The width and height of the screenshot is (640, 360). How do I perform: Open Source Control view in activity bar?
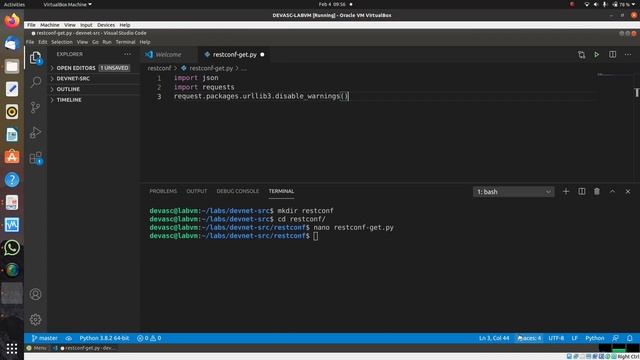(36, 107)
